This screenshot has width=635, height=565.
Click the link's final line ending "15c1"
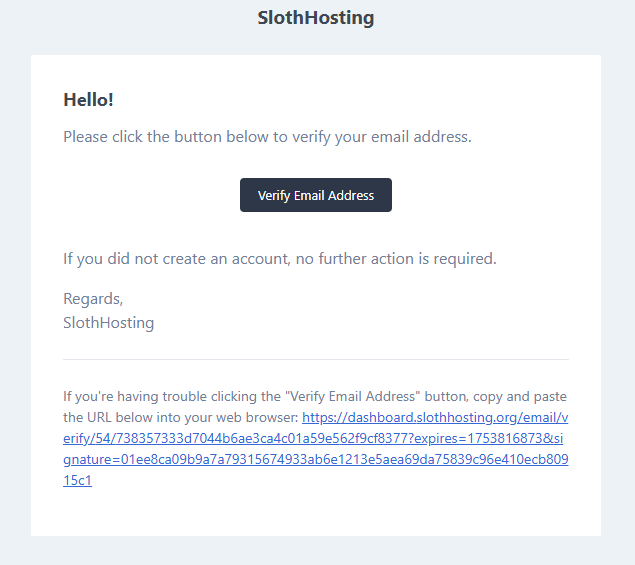pyautogui.click(x=77, y=481)
